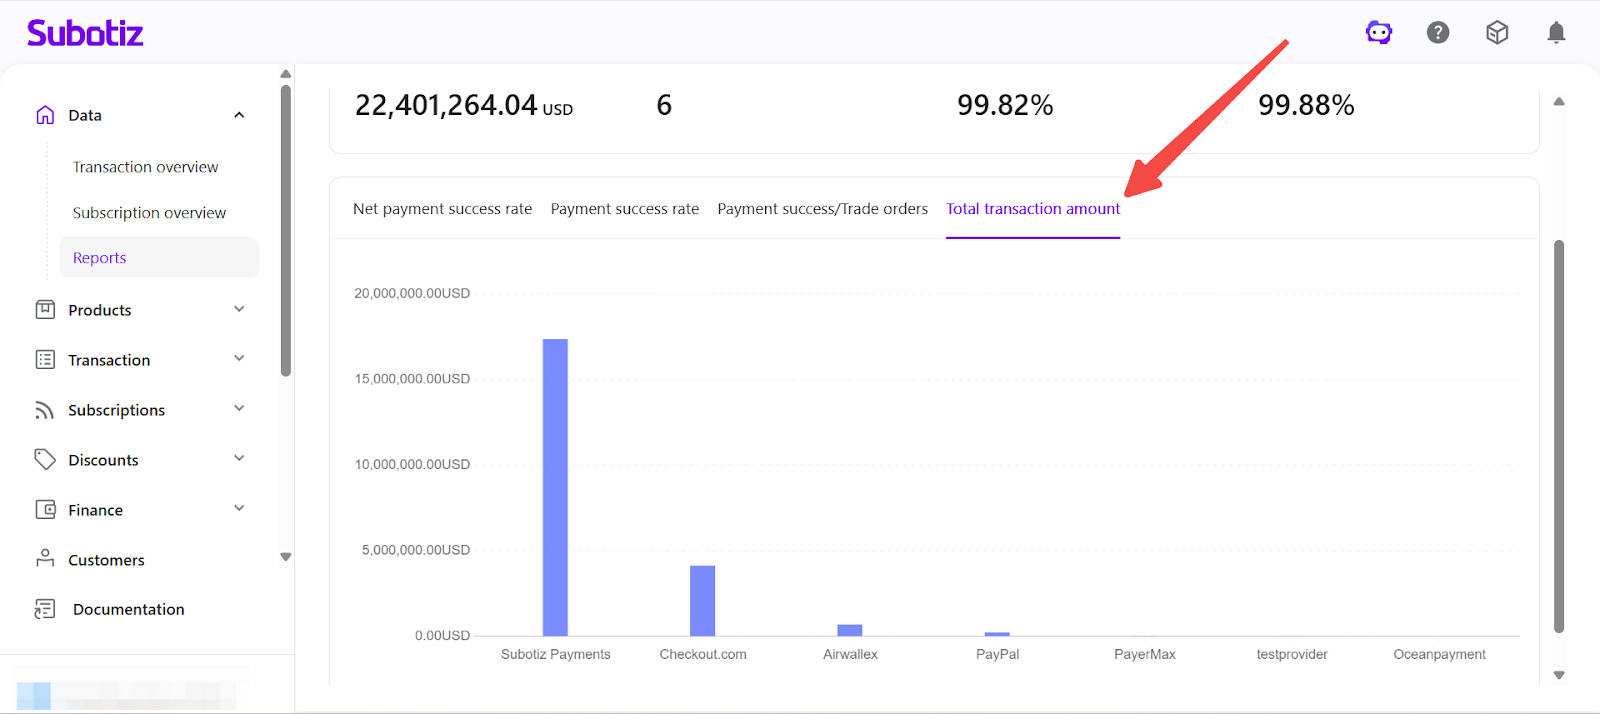
Task: Click the Subotiz logo
Action: pos(85,33)
